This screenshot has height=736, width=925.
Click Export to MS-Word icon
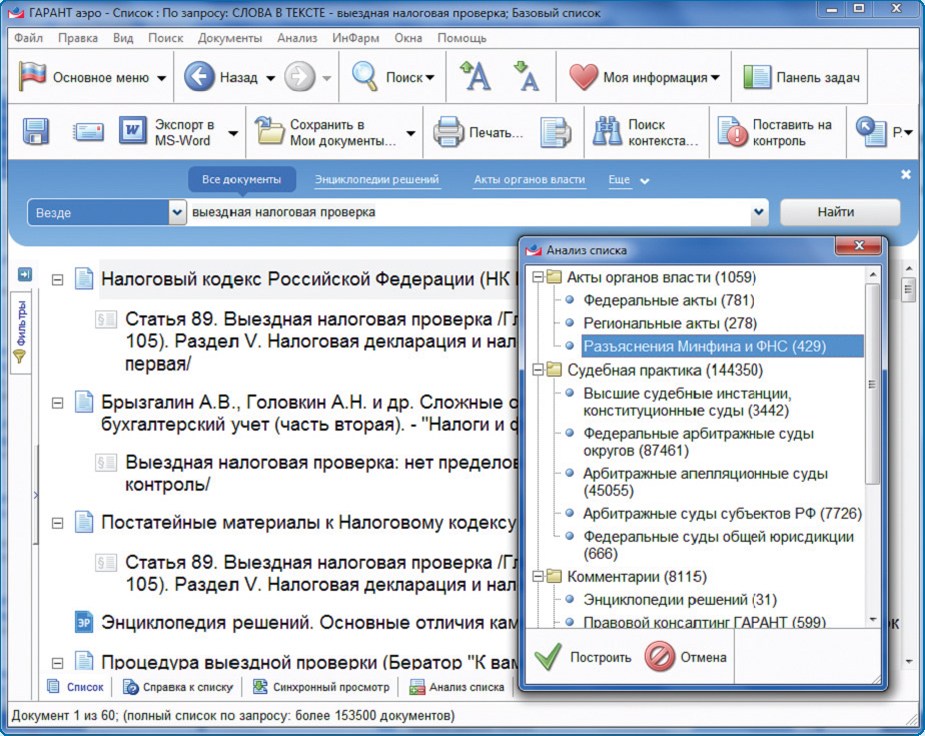point(133,132)
